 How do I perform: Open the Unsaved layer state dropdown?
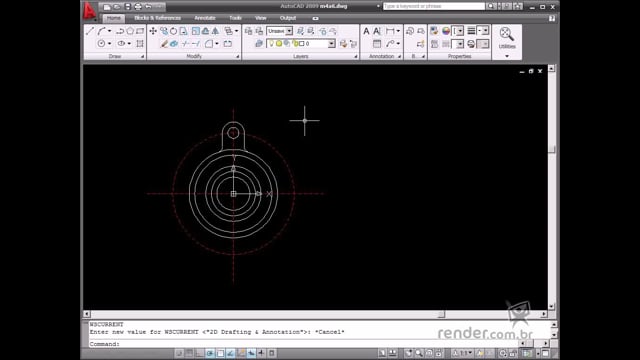[289, 31]
